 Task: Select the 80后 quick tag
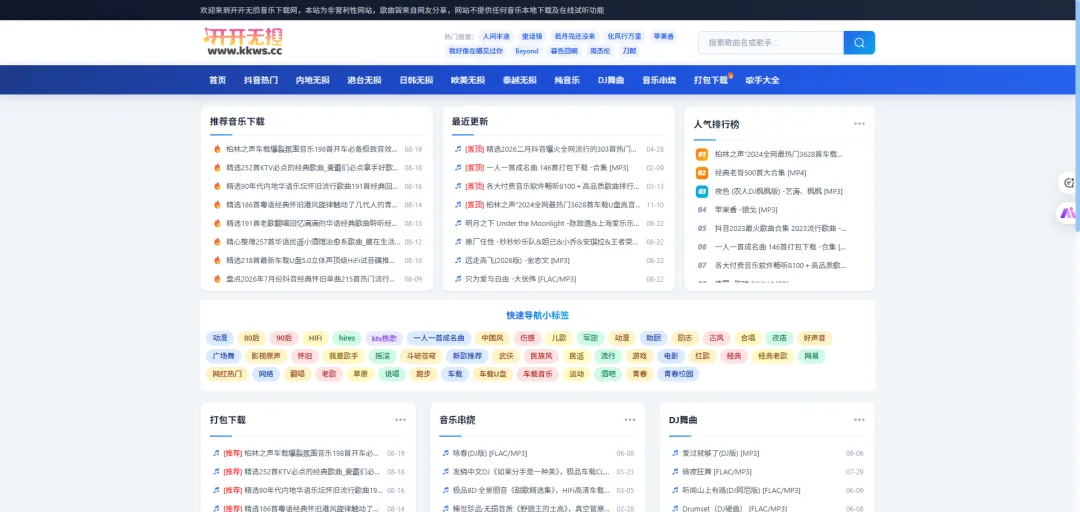pos(251,338)
